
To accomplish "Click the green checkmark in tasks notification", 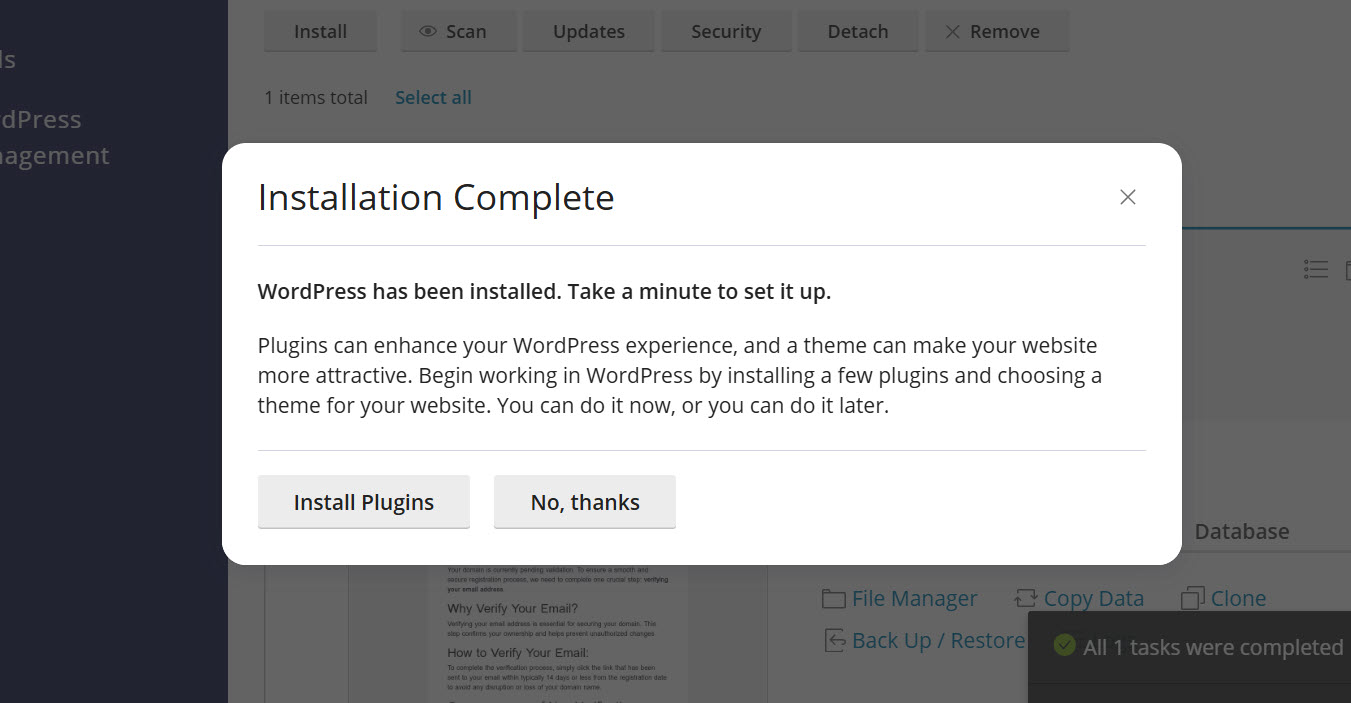I will tap(1065, 646).
